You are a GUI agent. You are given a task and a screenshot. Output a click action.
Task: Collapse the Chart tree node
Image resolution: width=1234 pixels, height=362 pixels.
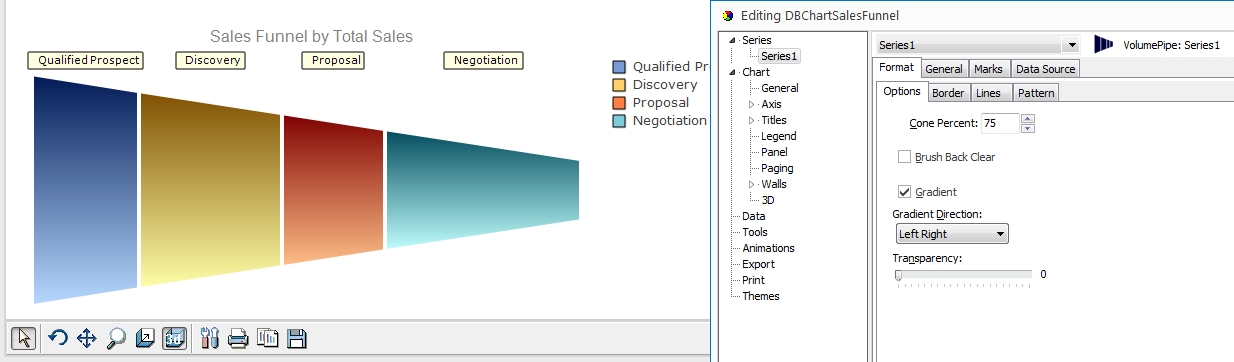coord(733,72)
